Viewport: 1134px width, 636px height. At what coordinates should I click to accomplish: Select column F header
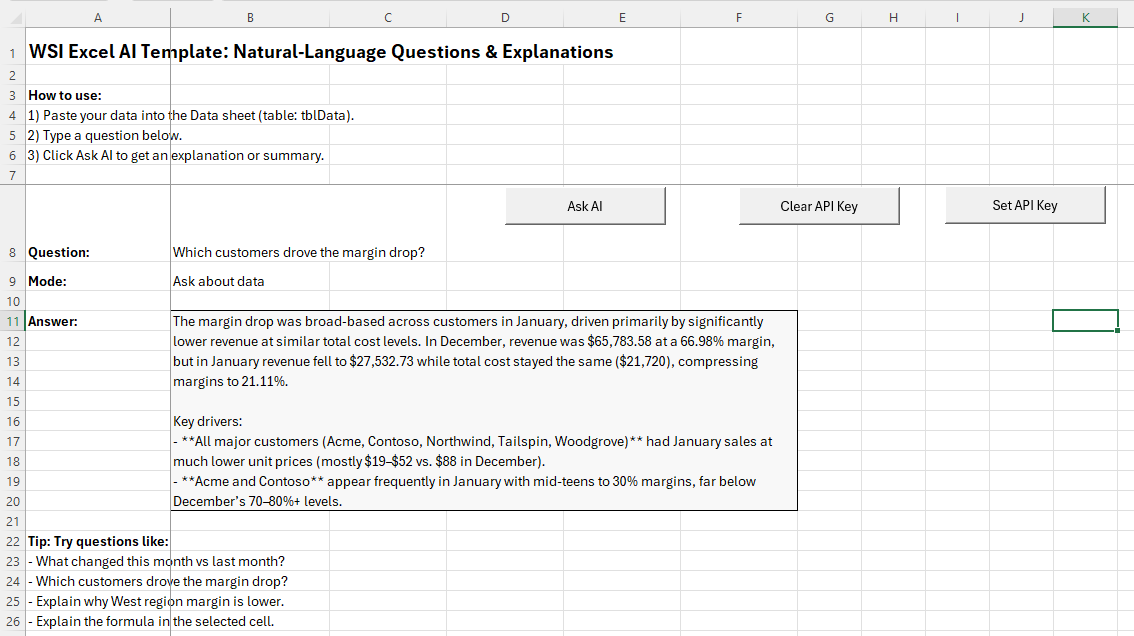pyautogui.click(x=738, y=17)
